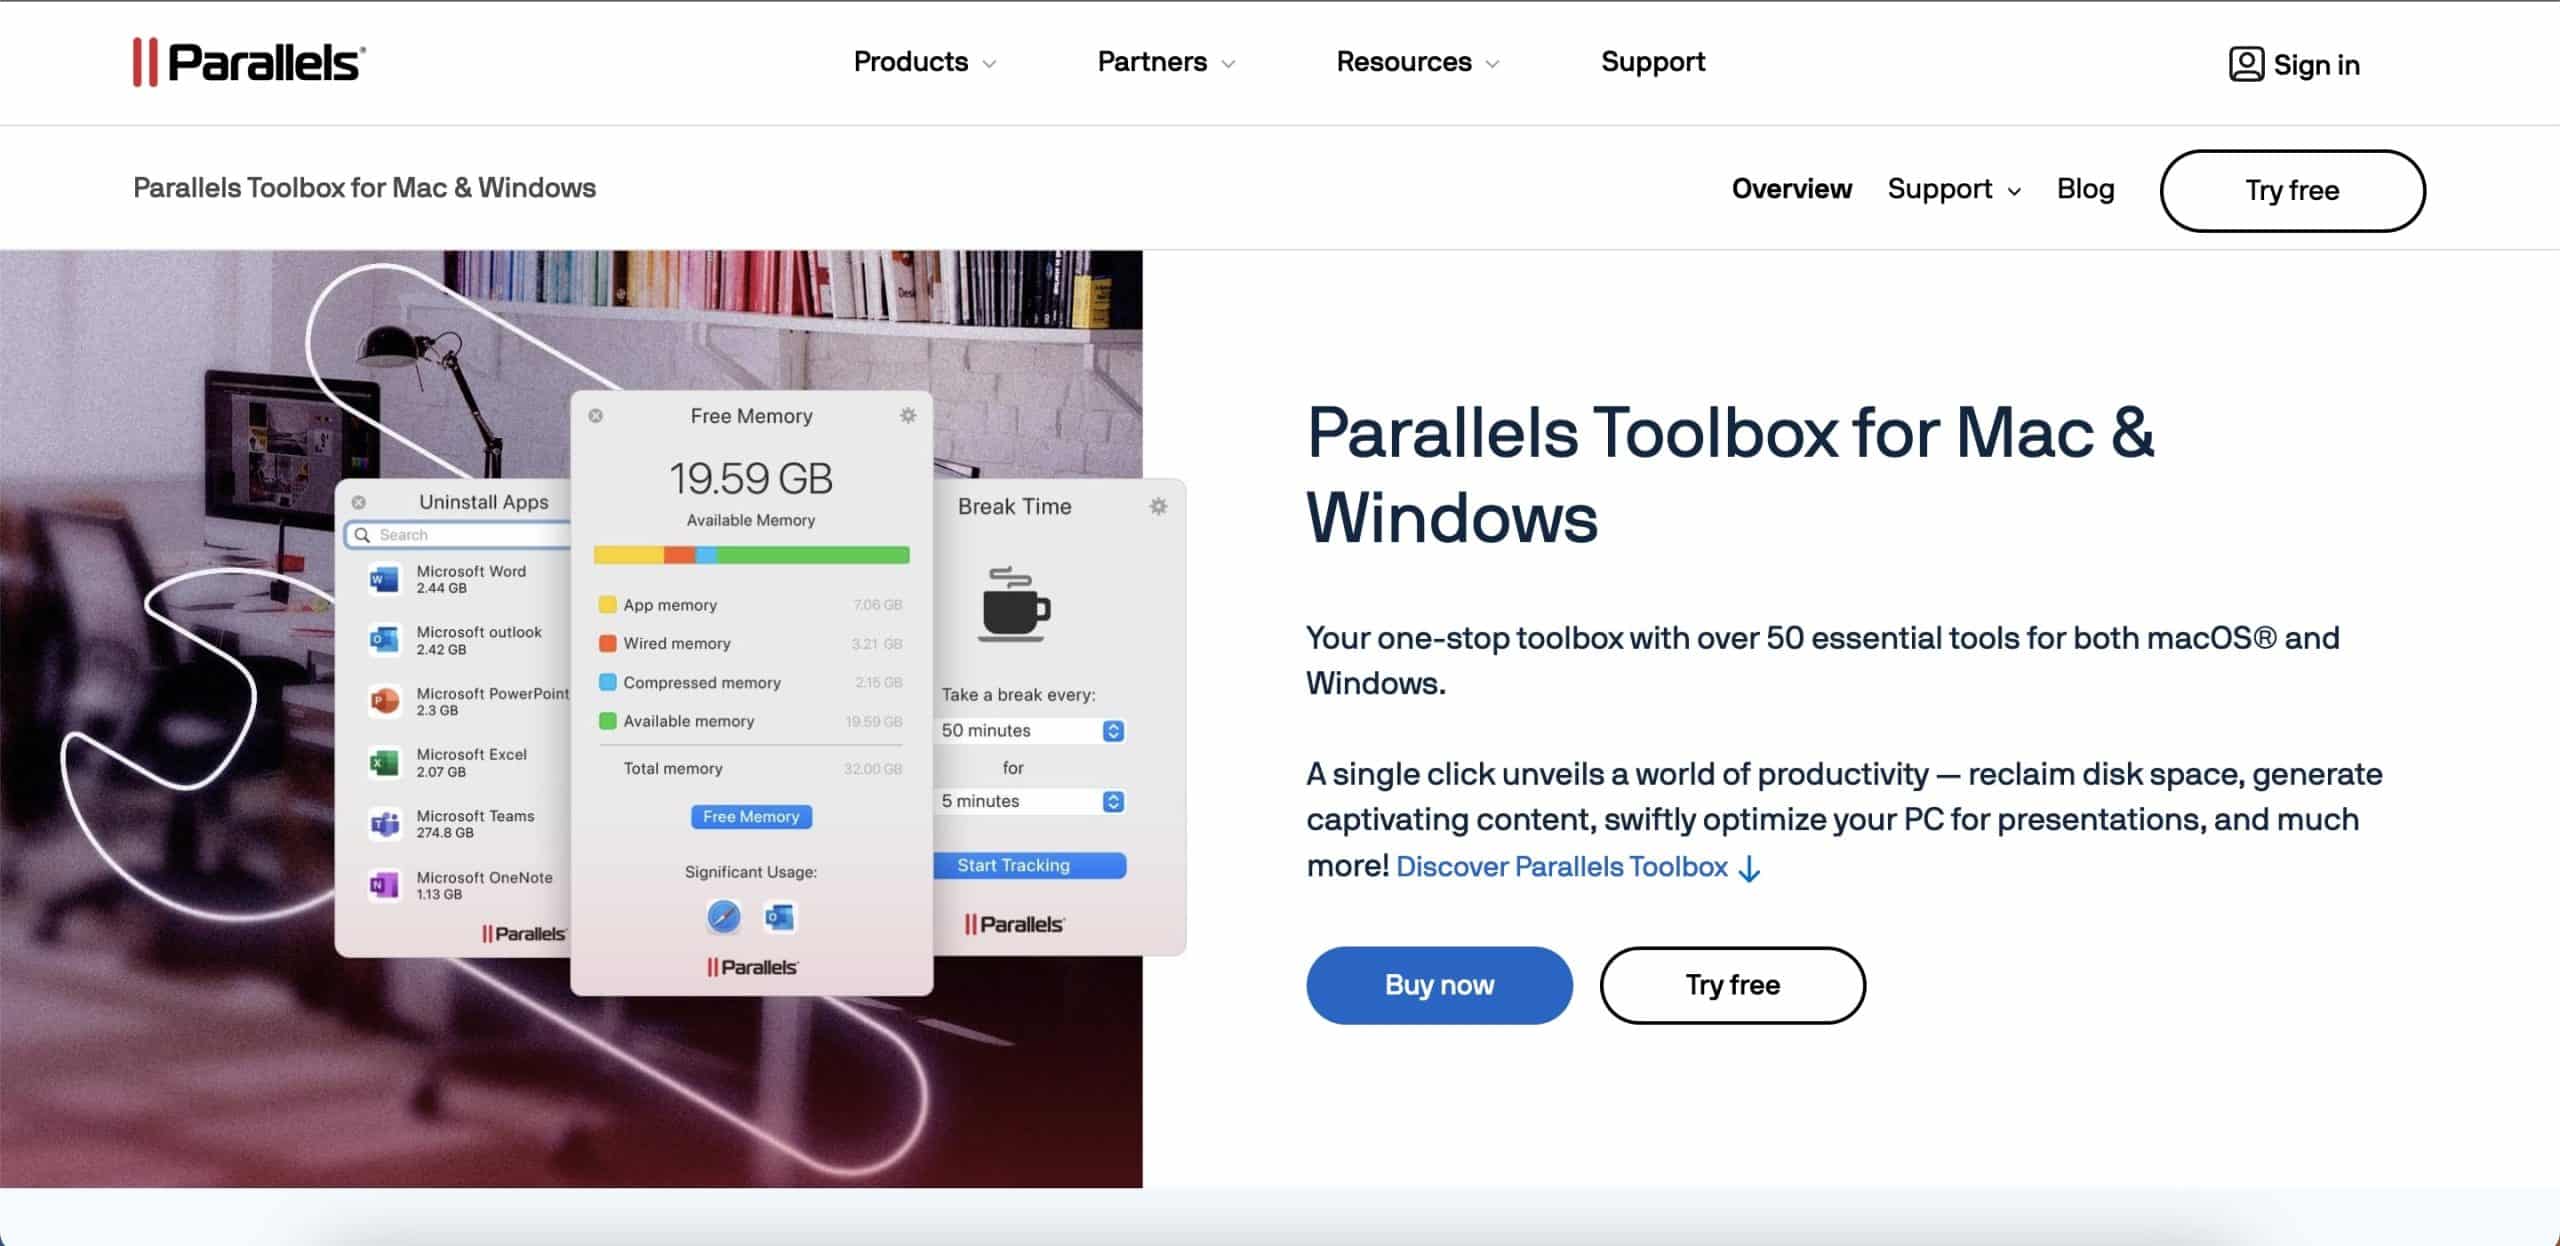Click the Sign in user icon
Image resolution: width=2560 pixels, height=1246 pixels.
[x=2245, y=64]
